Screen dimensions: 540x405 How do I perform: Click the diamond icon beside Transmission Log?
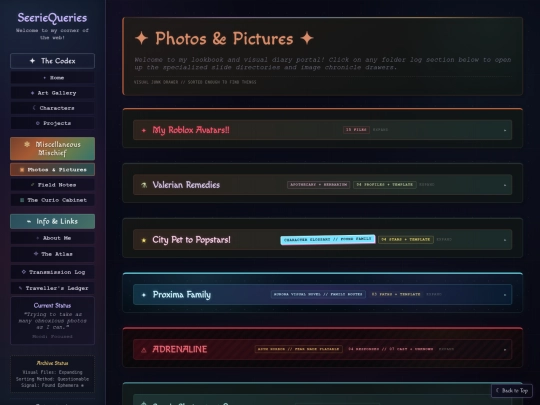point(23,272)
